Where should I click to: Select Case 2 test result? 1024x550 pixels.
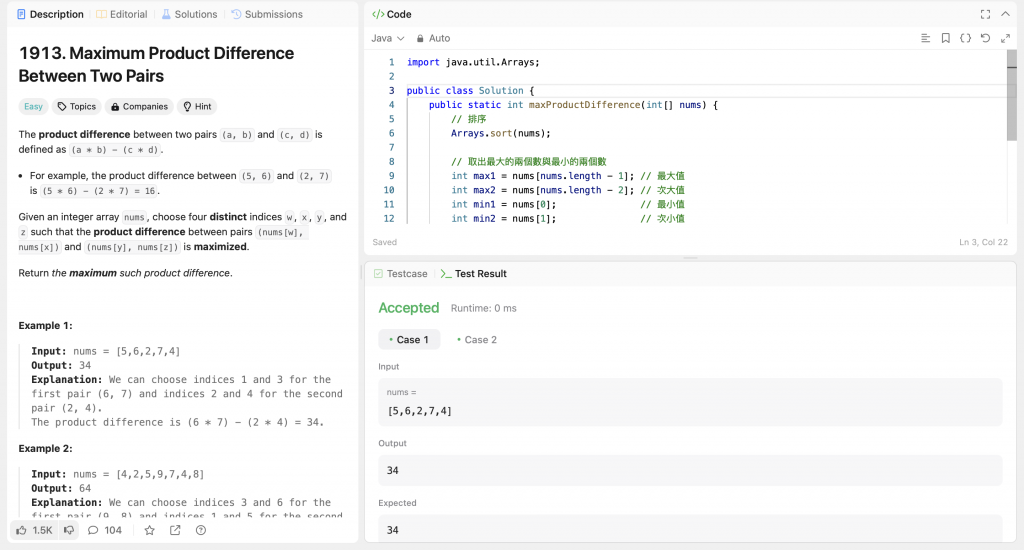tap(477, 340)
